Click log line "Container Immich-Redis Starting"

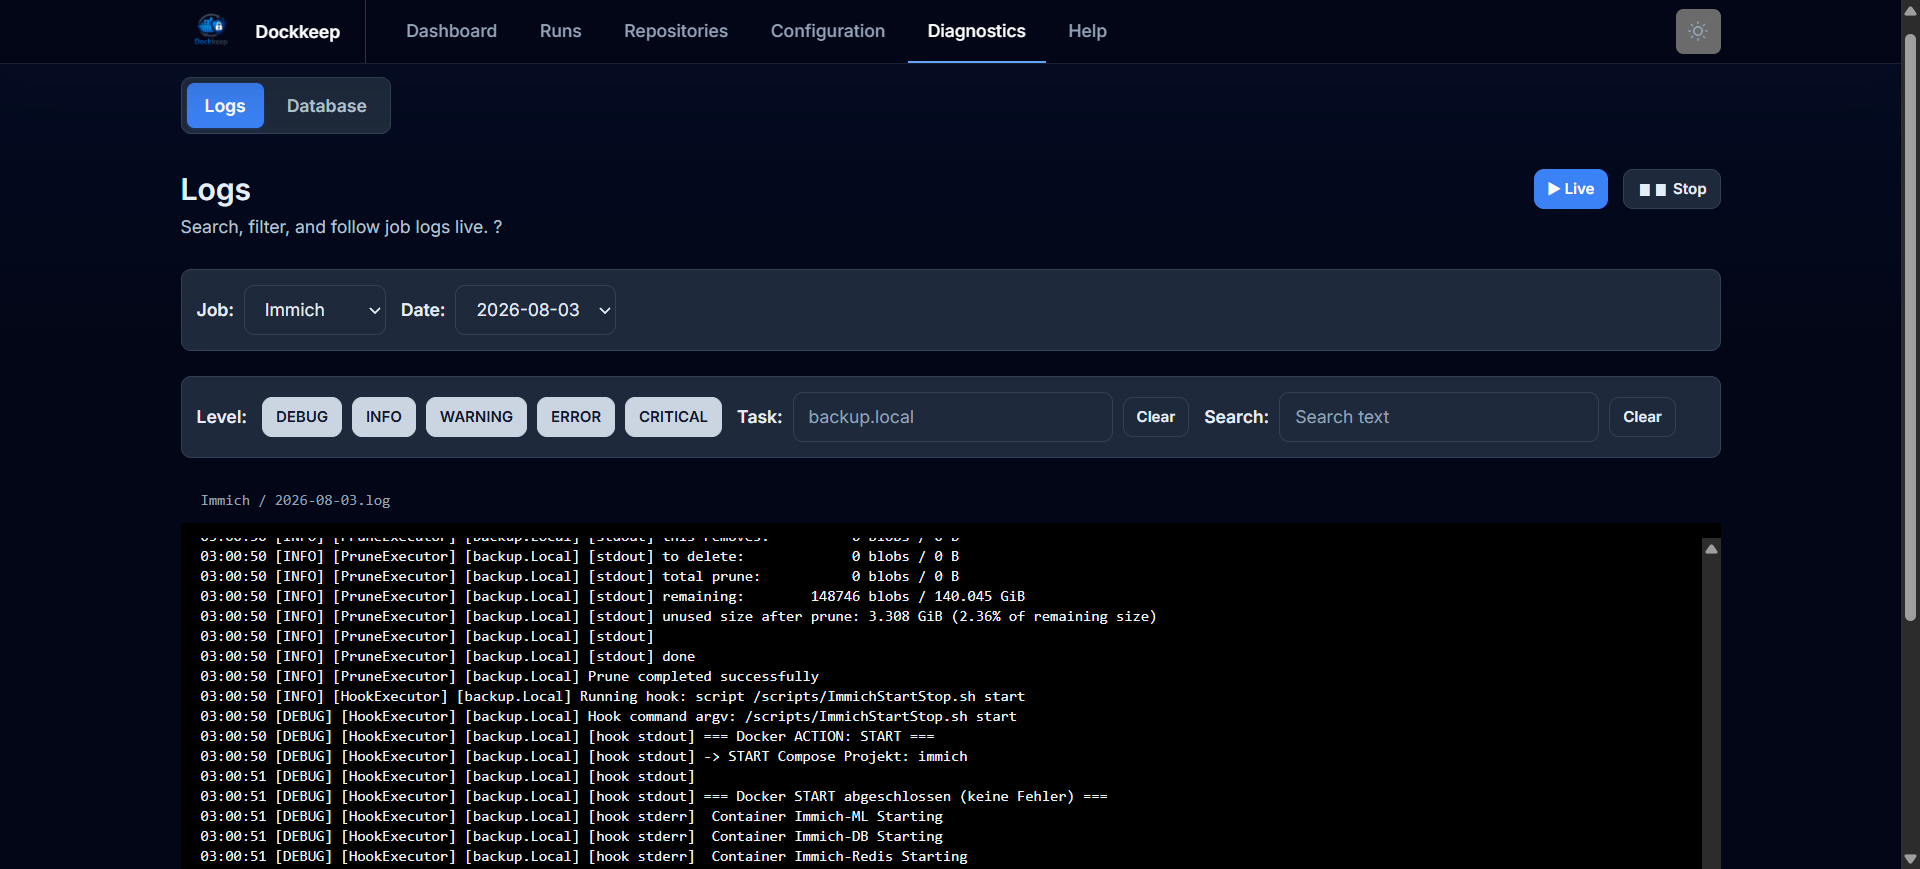pyautogui.click(x=584, y=856)
